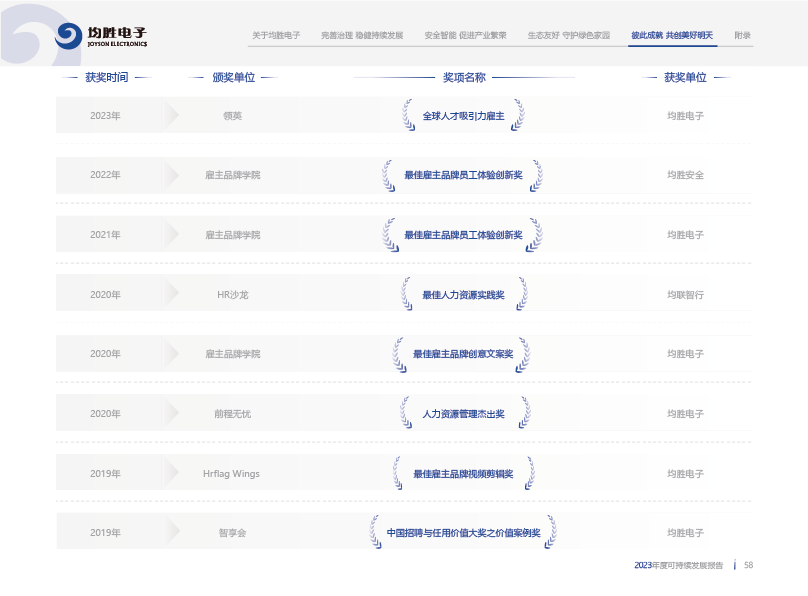Click the 2023年 year arrow cell
808x596 pixels.
pos(105,116)
